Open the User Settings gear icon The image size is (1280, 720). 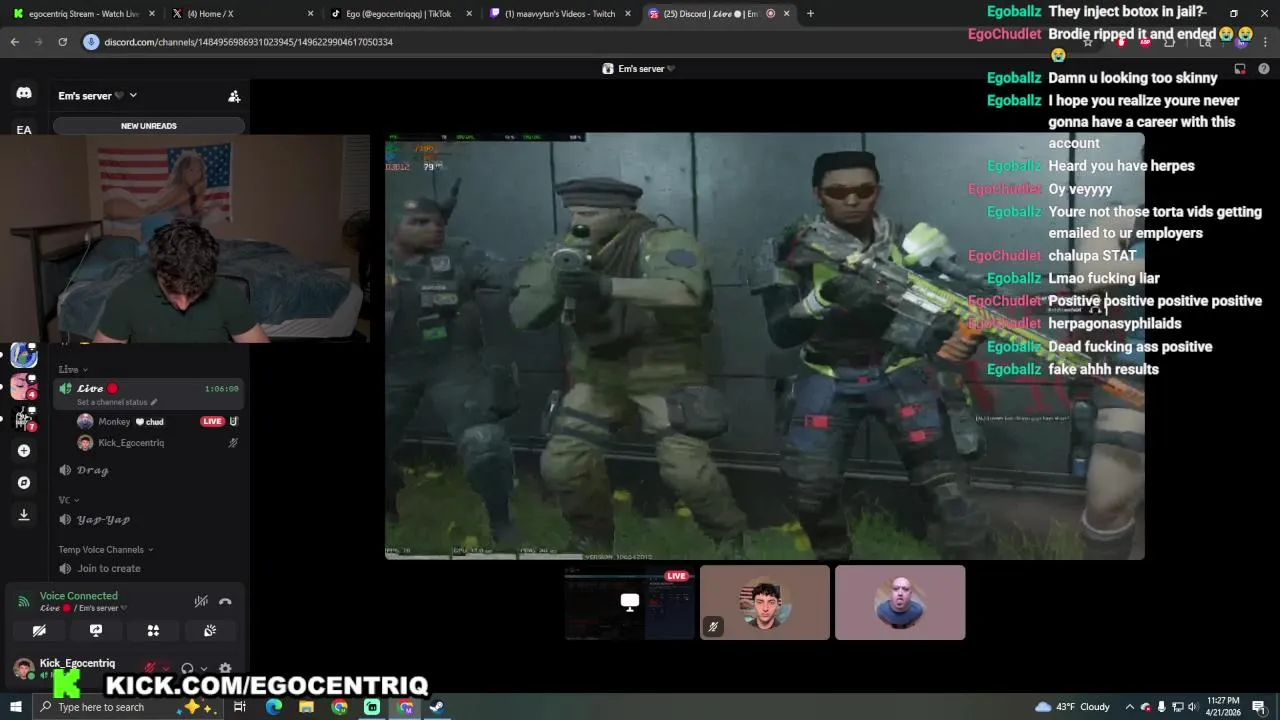coord(225,669)
